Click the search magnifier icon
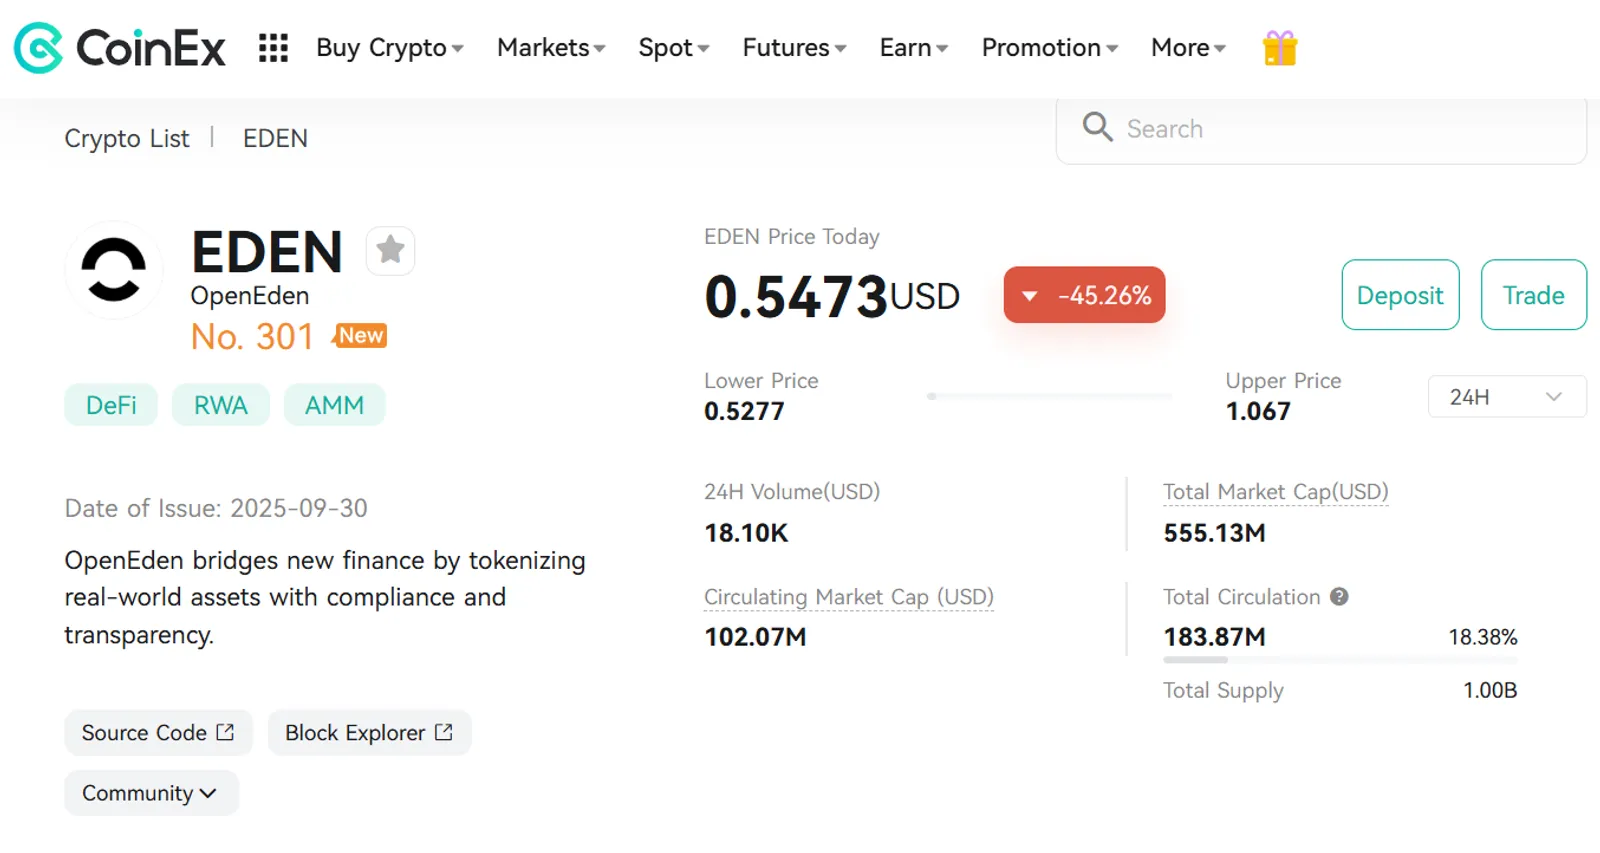Viewport: 1600px width, 853px height. click(x=1097, y=127)
